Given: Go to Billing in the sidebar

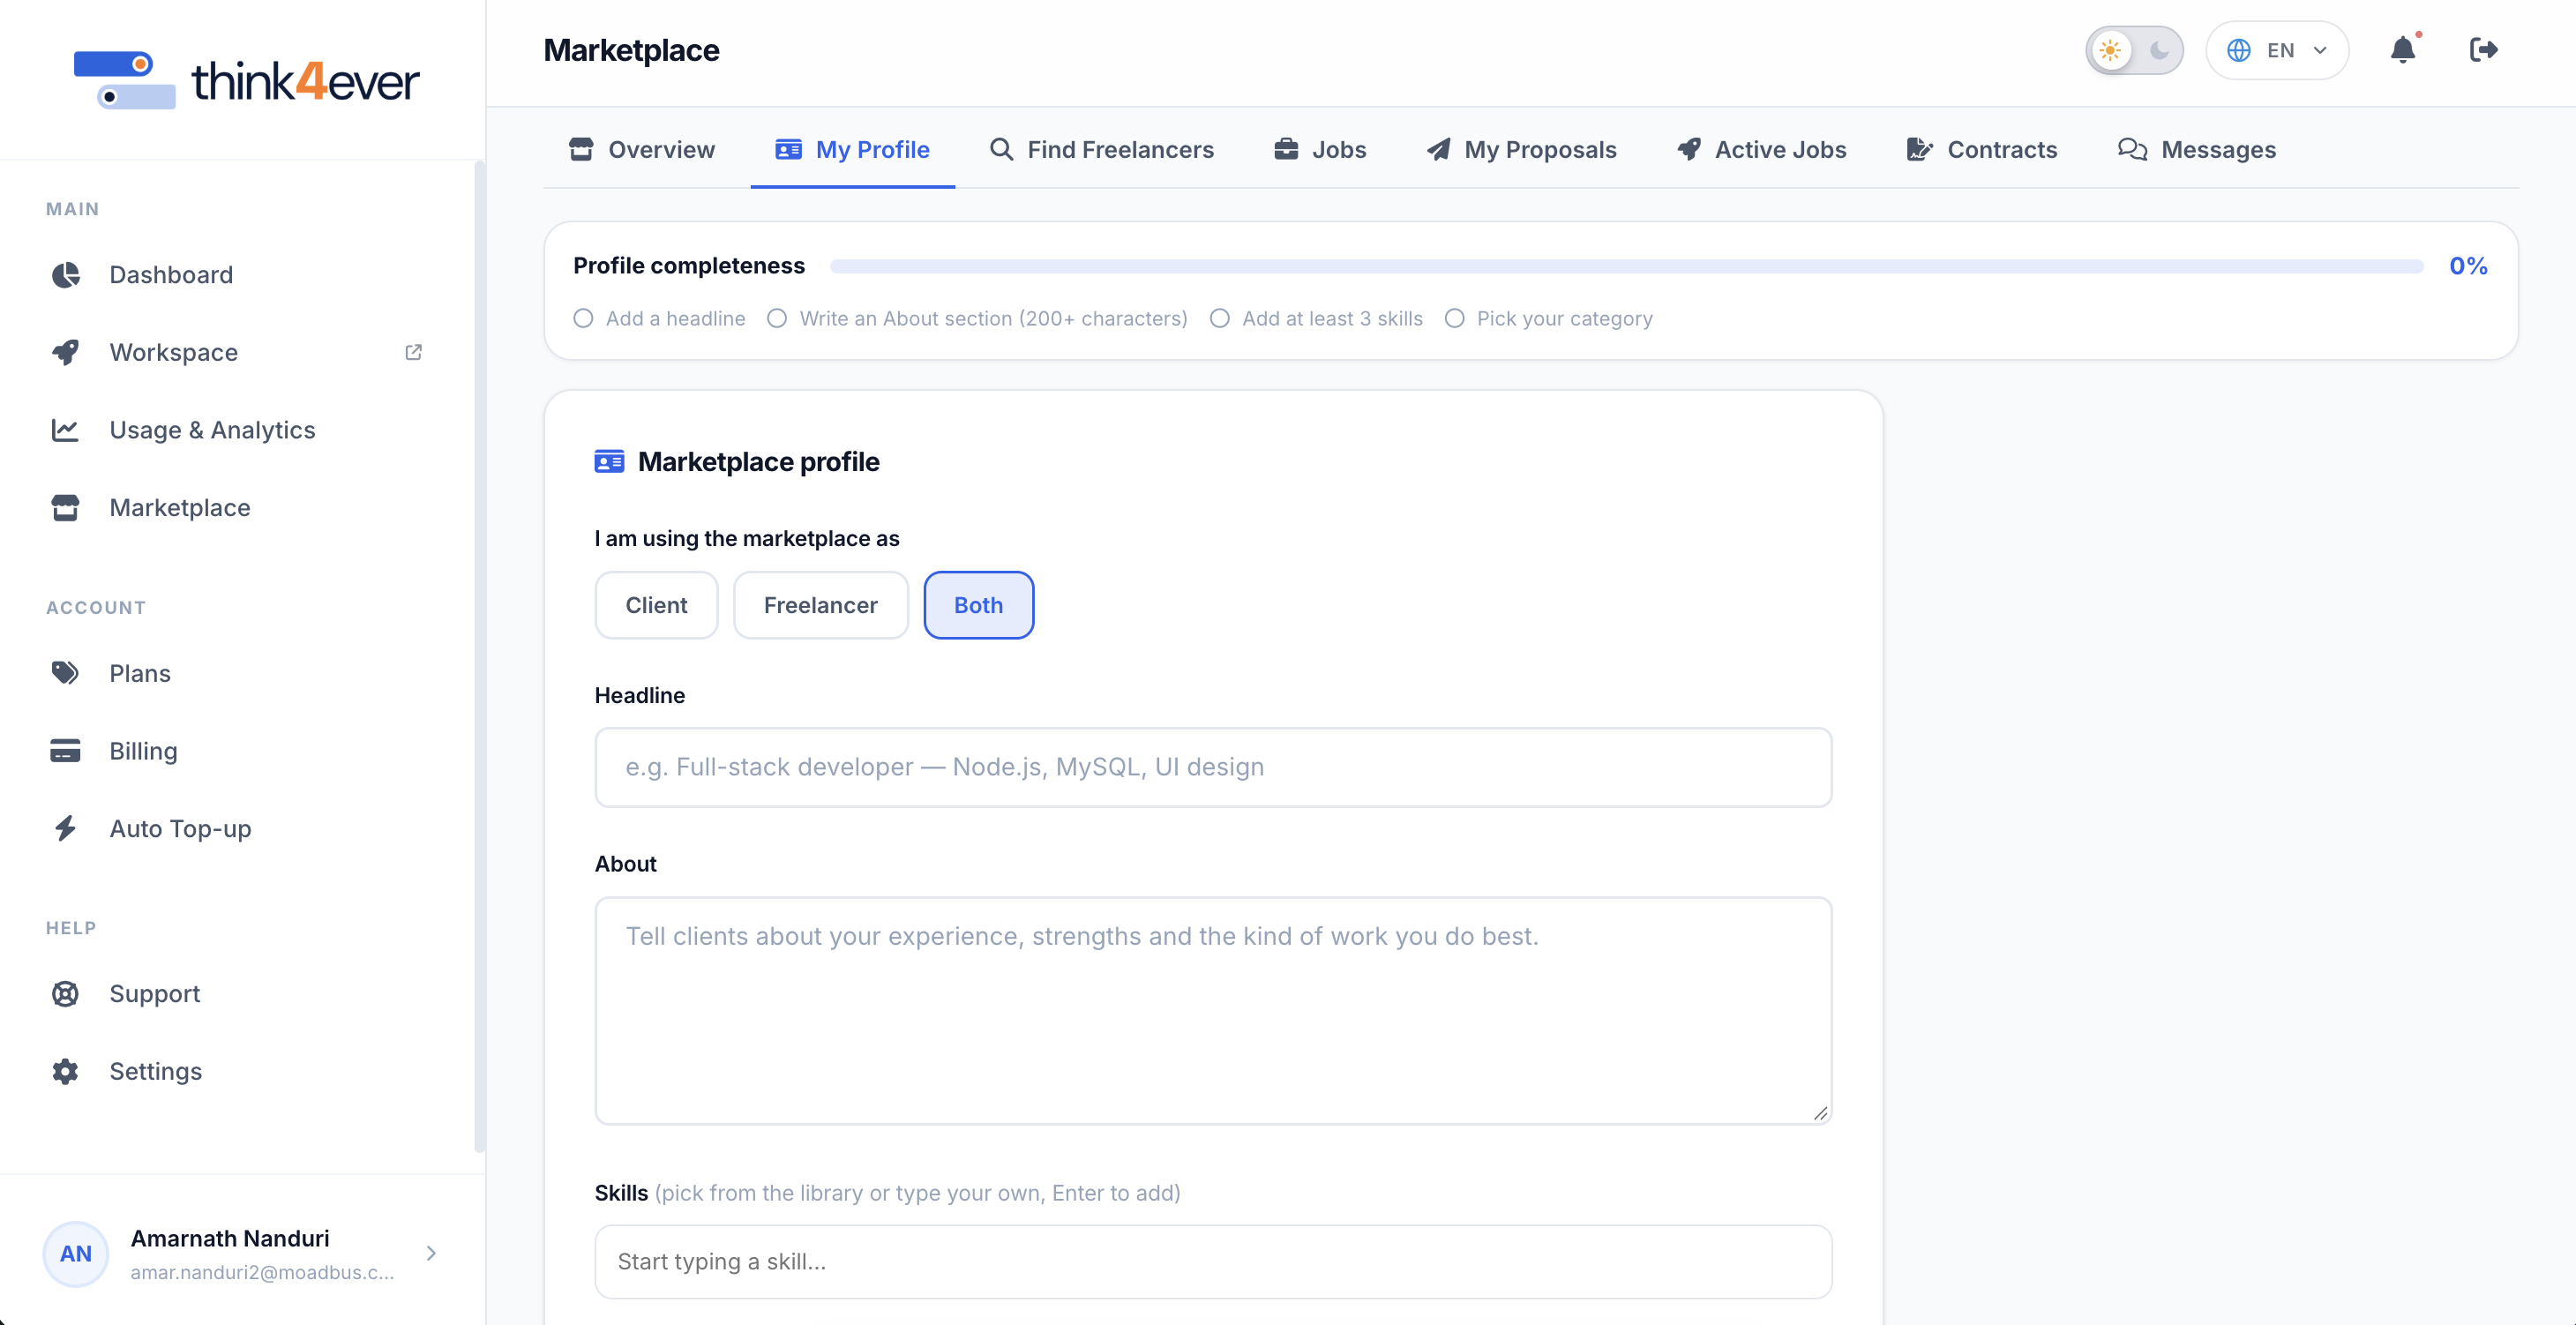Looking at the screenshot, I should (x=143, y=751).
